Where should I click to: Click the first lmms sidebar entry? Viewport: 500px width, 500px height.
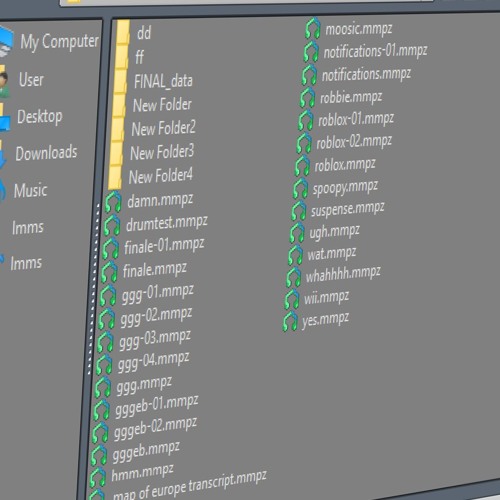pos(28,227)
